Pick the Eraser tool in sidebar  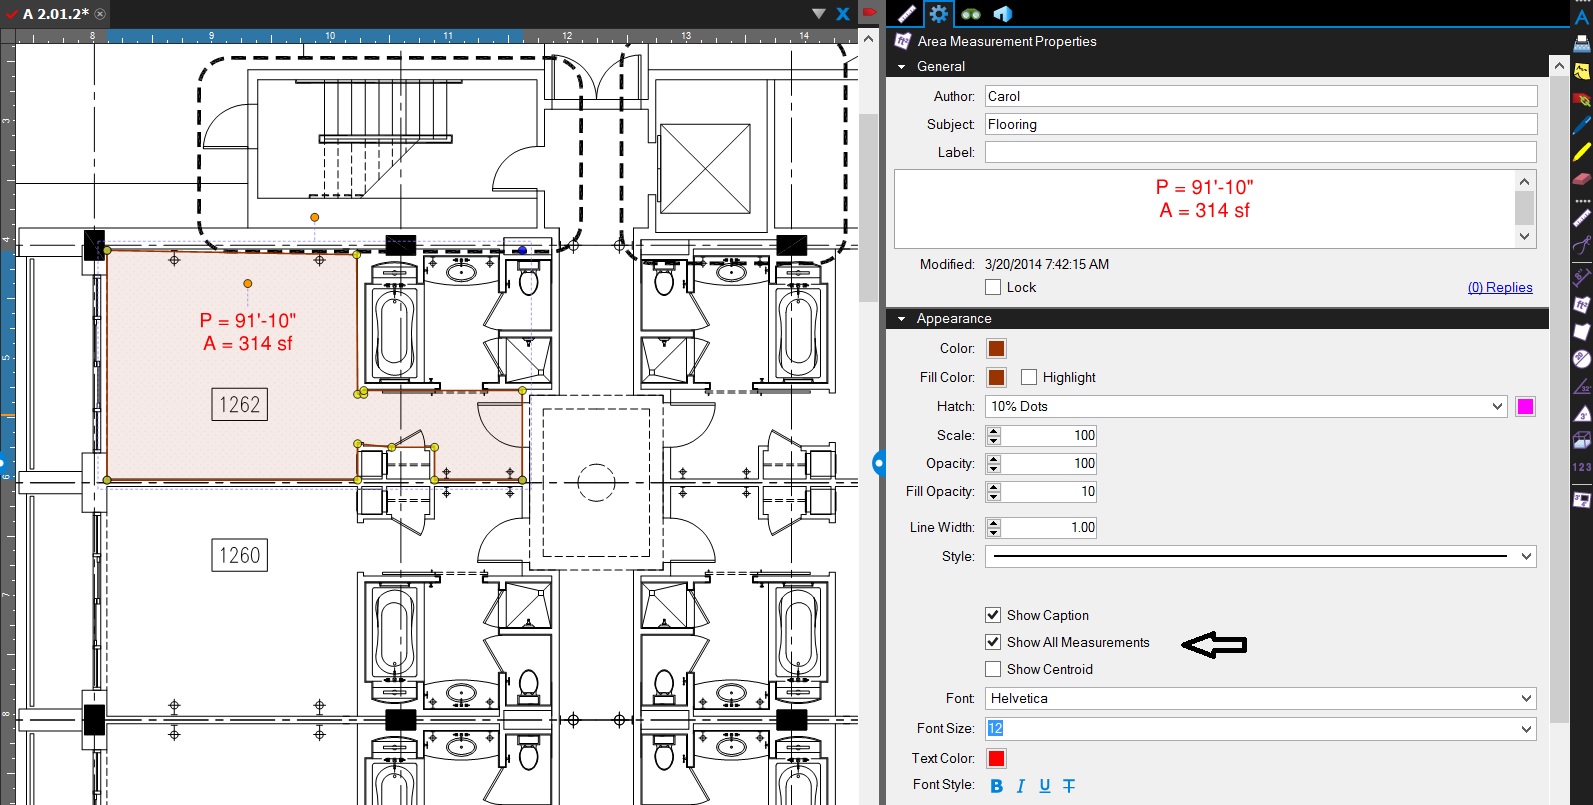click(x=1581, y=180)
